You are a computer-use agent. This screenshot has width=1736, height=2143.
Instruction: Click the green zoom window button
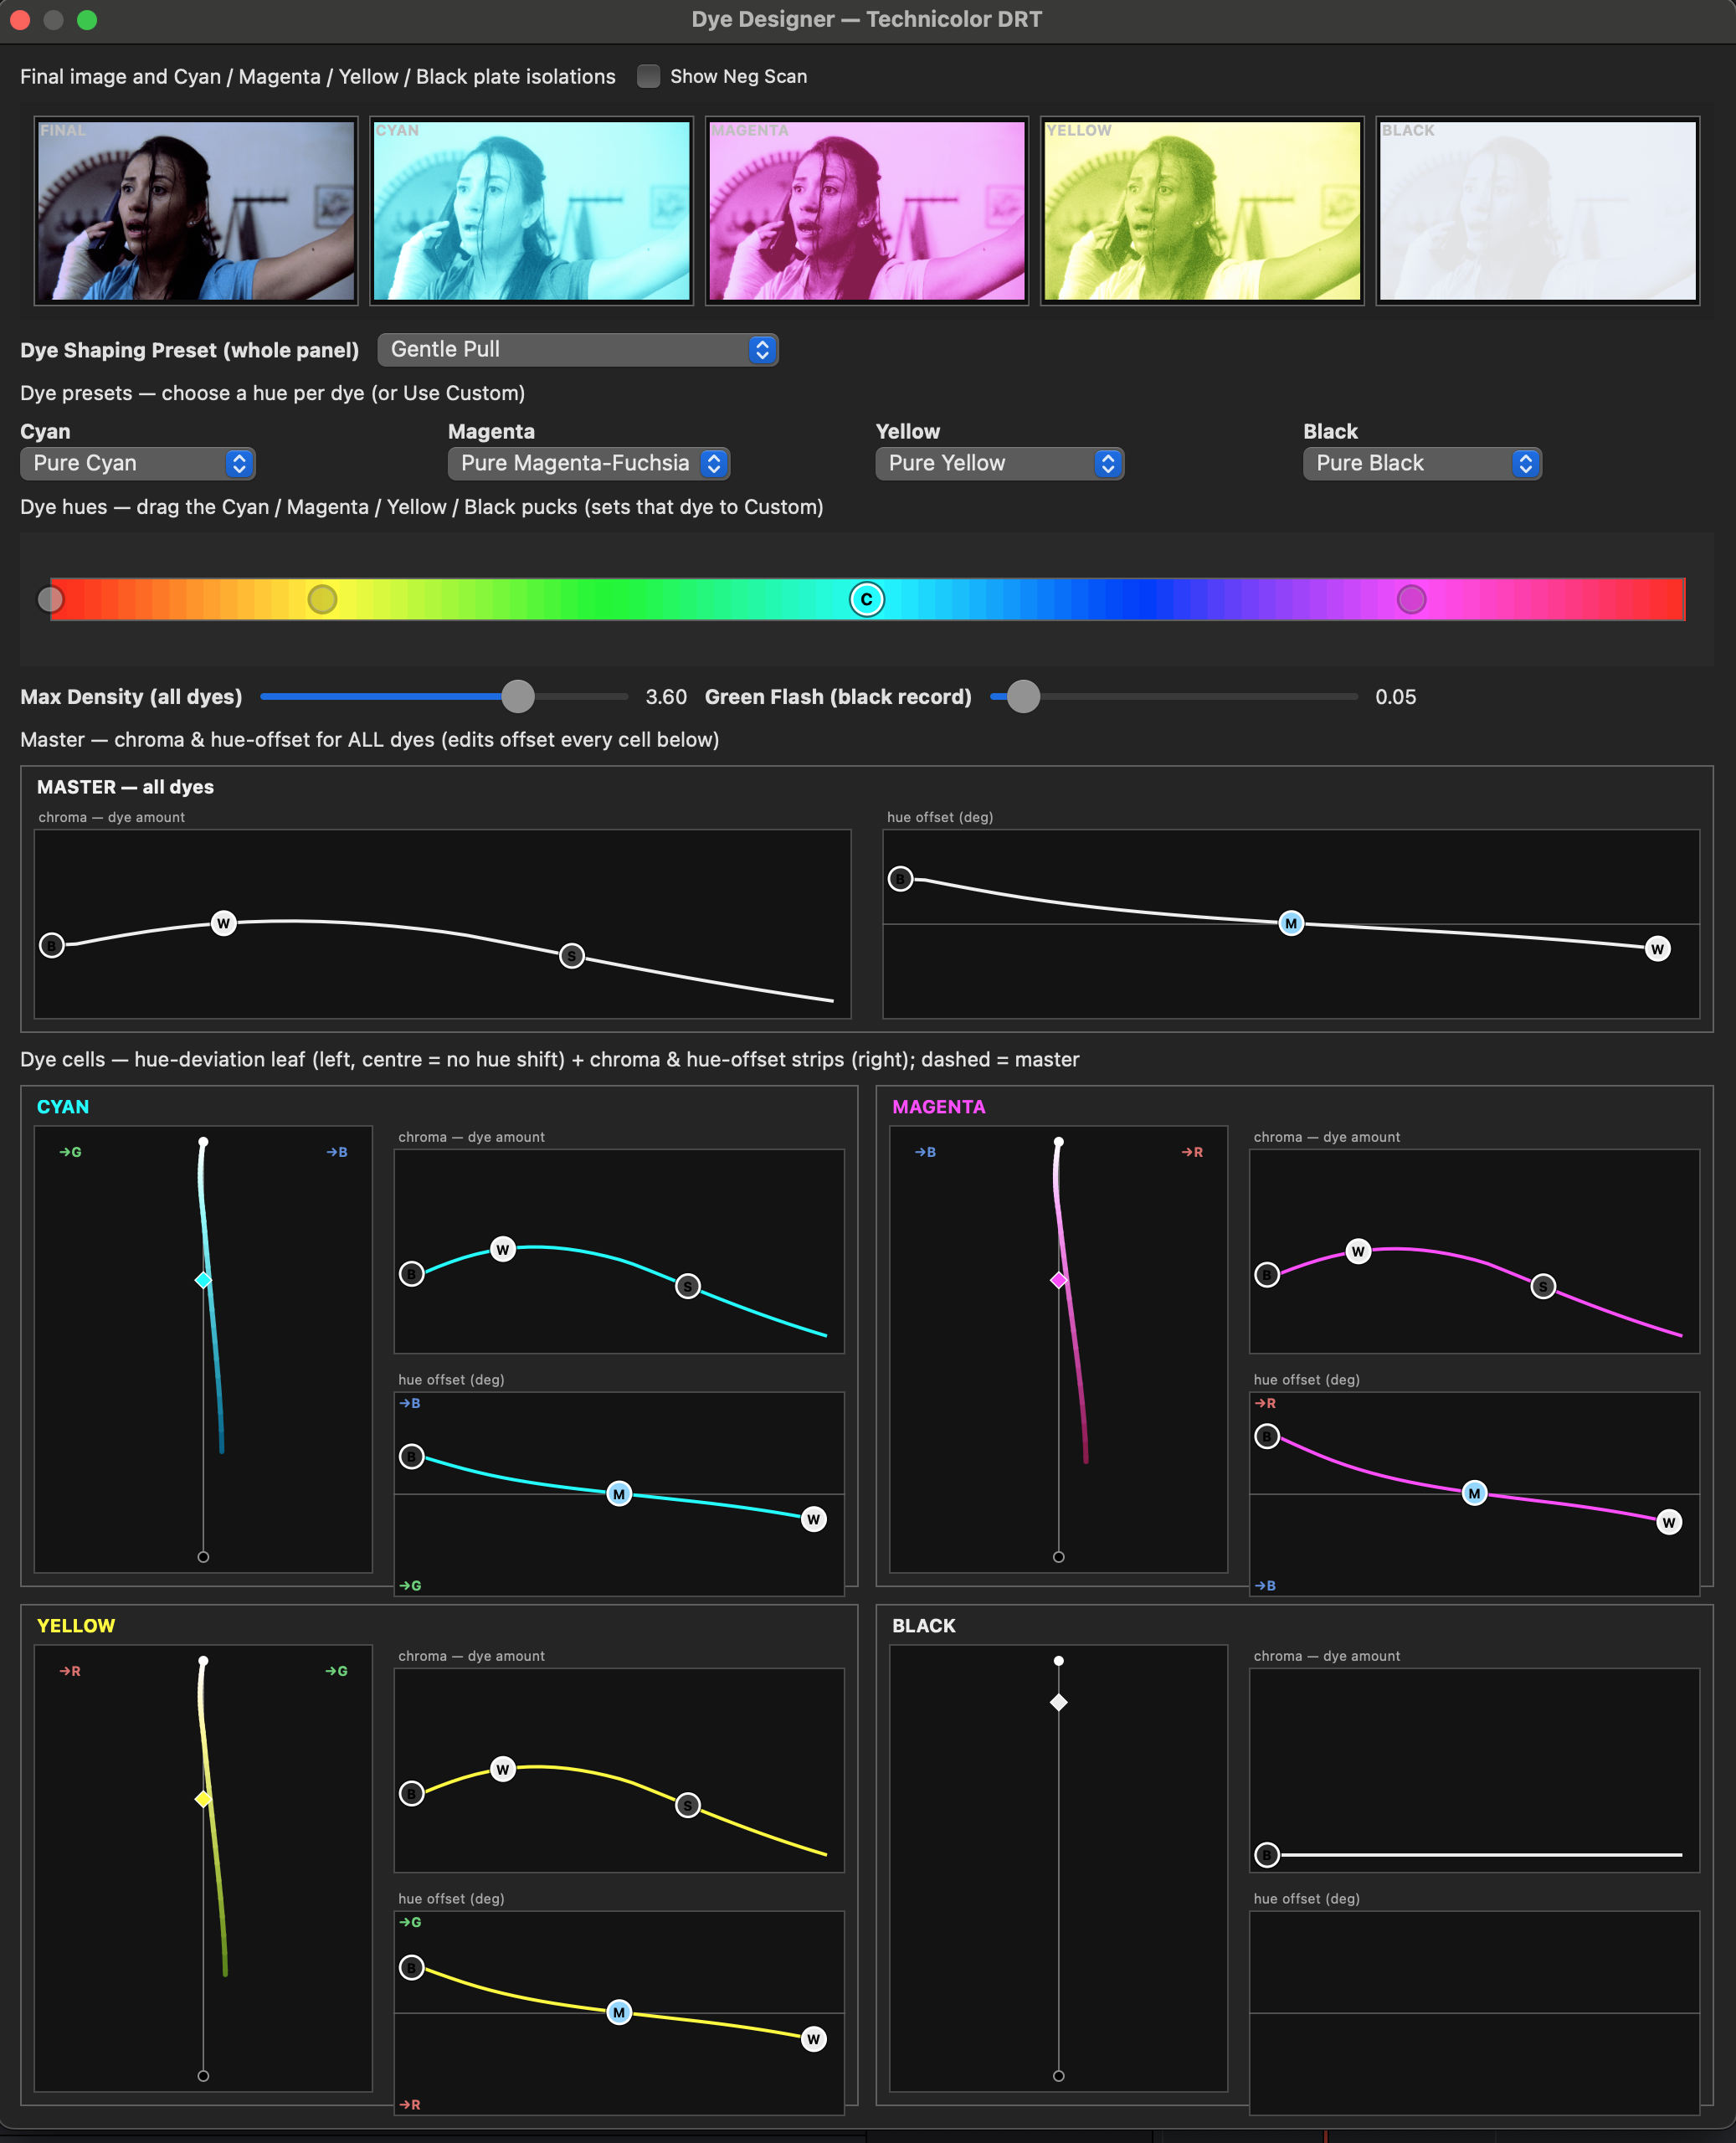pos(87,19)
